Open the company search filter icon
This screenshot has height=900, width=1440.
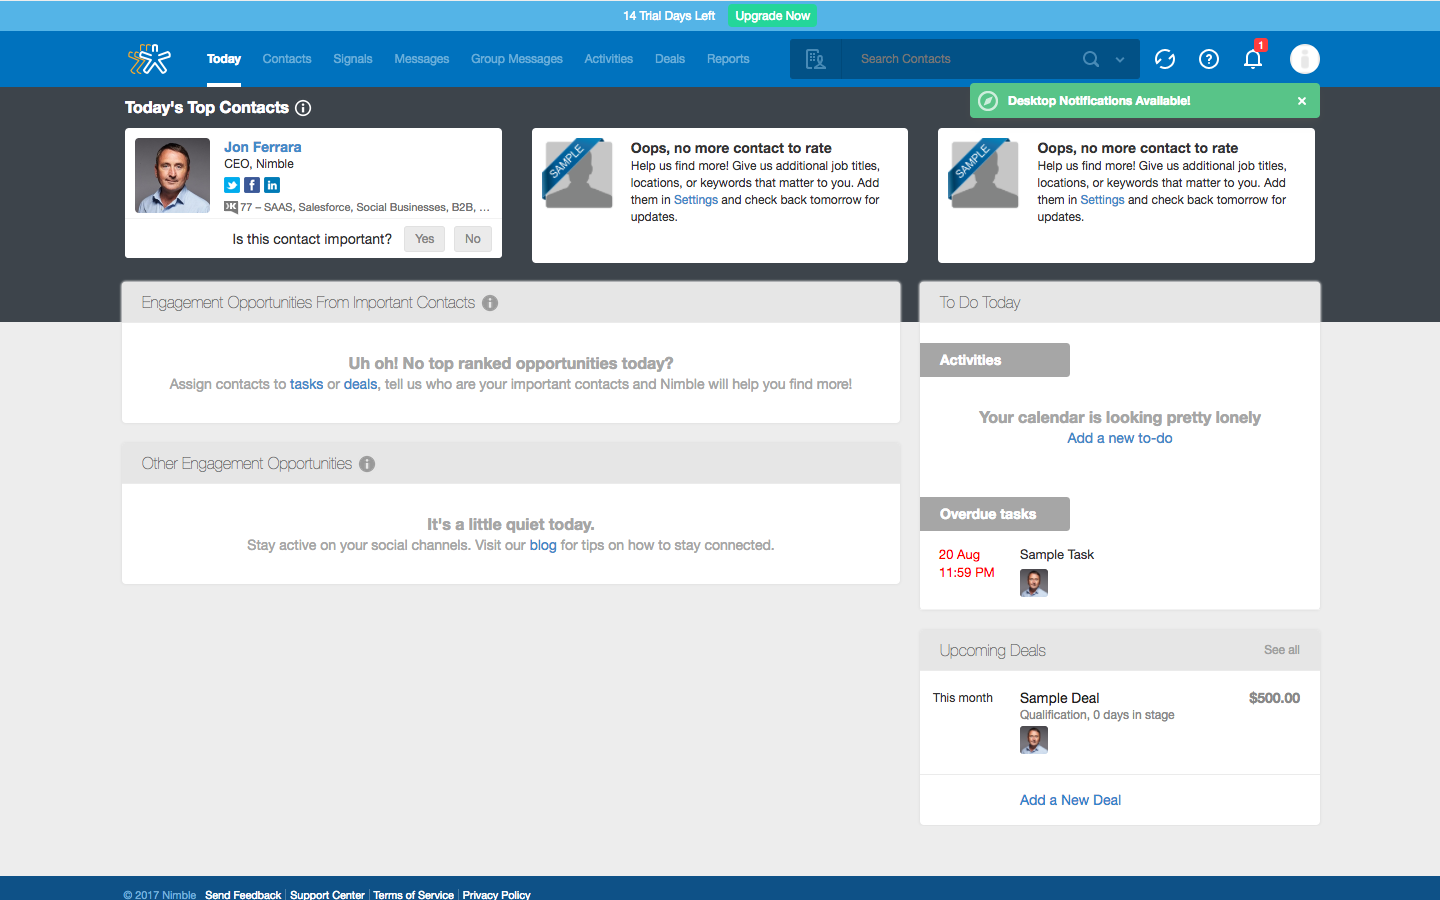coord(816,59)
